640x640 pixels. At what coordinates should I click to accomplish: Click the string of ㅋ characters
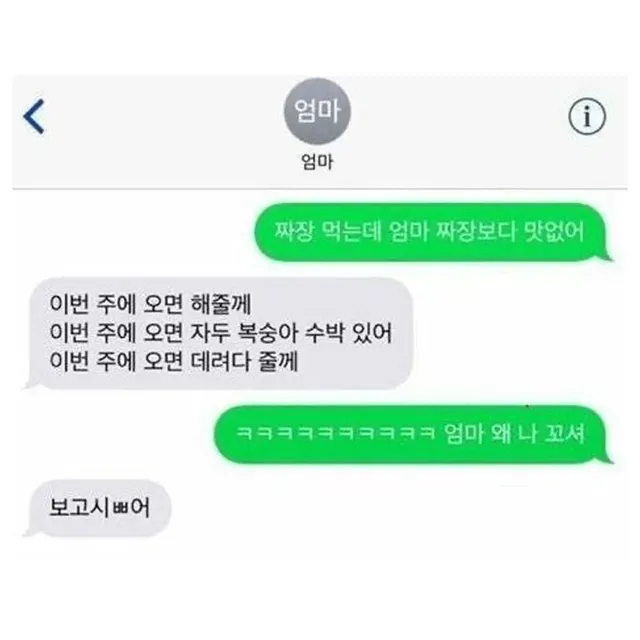(336, 433)
